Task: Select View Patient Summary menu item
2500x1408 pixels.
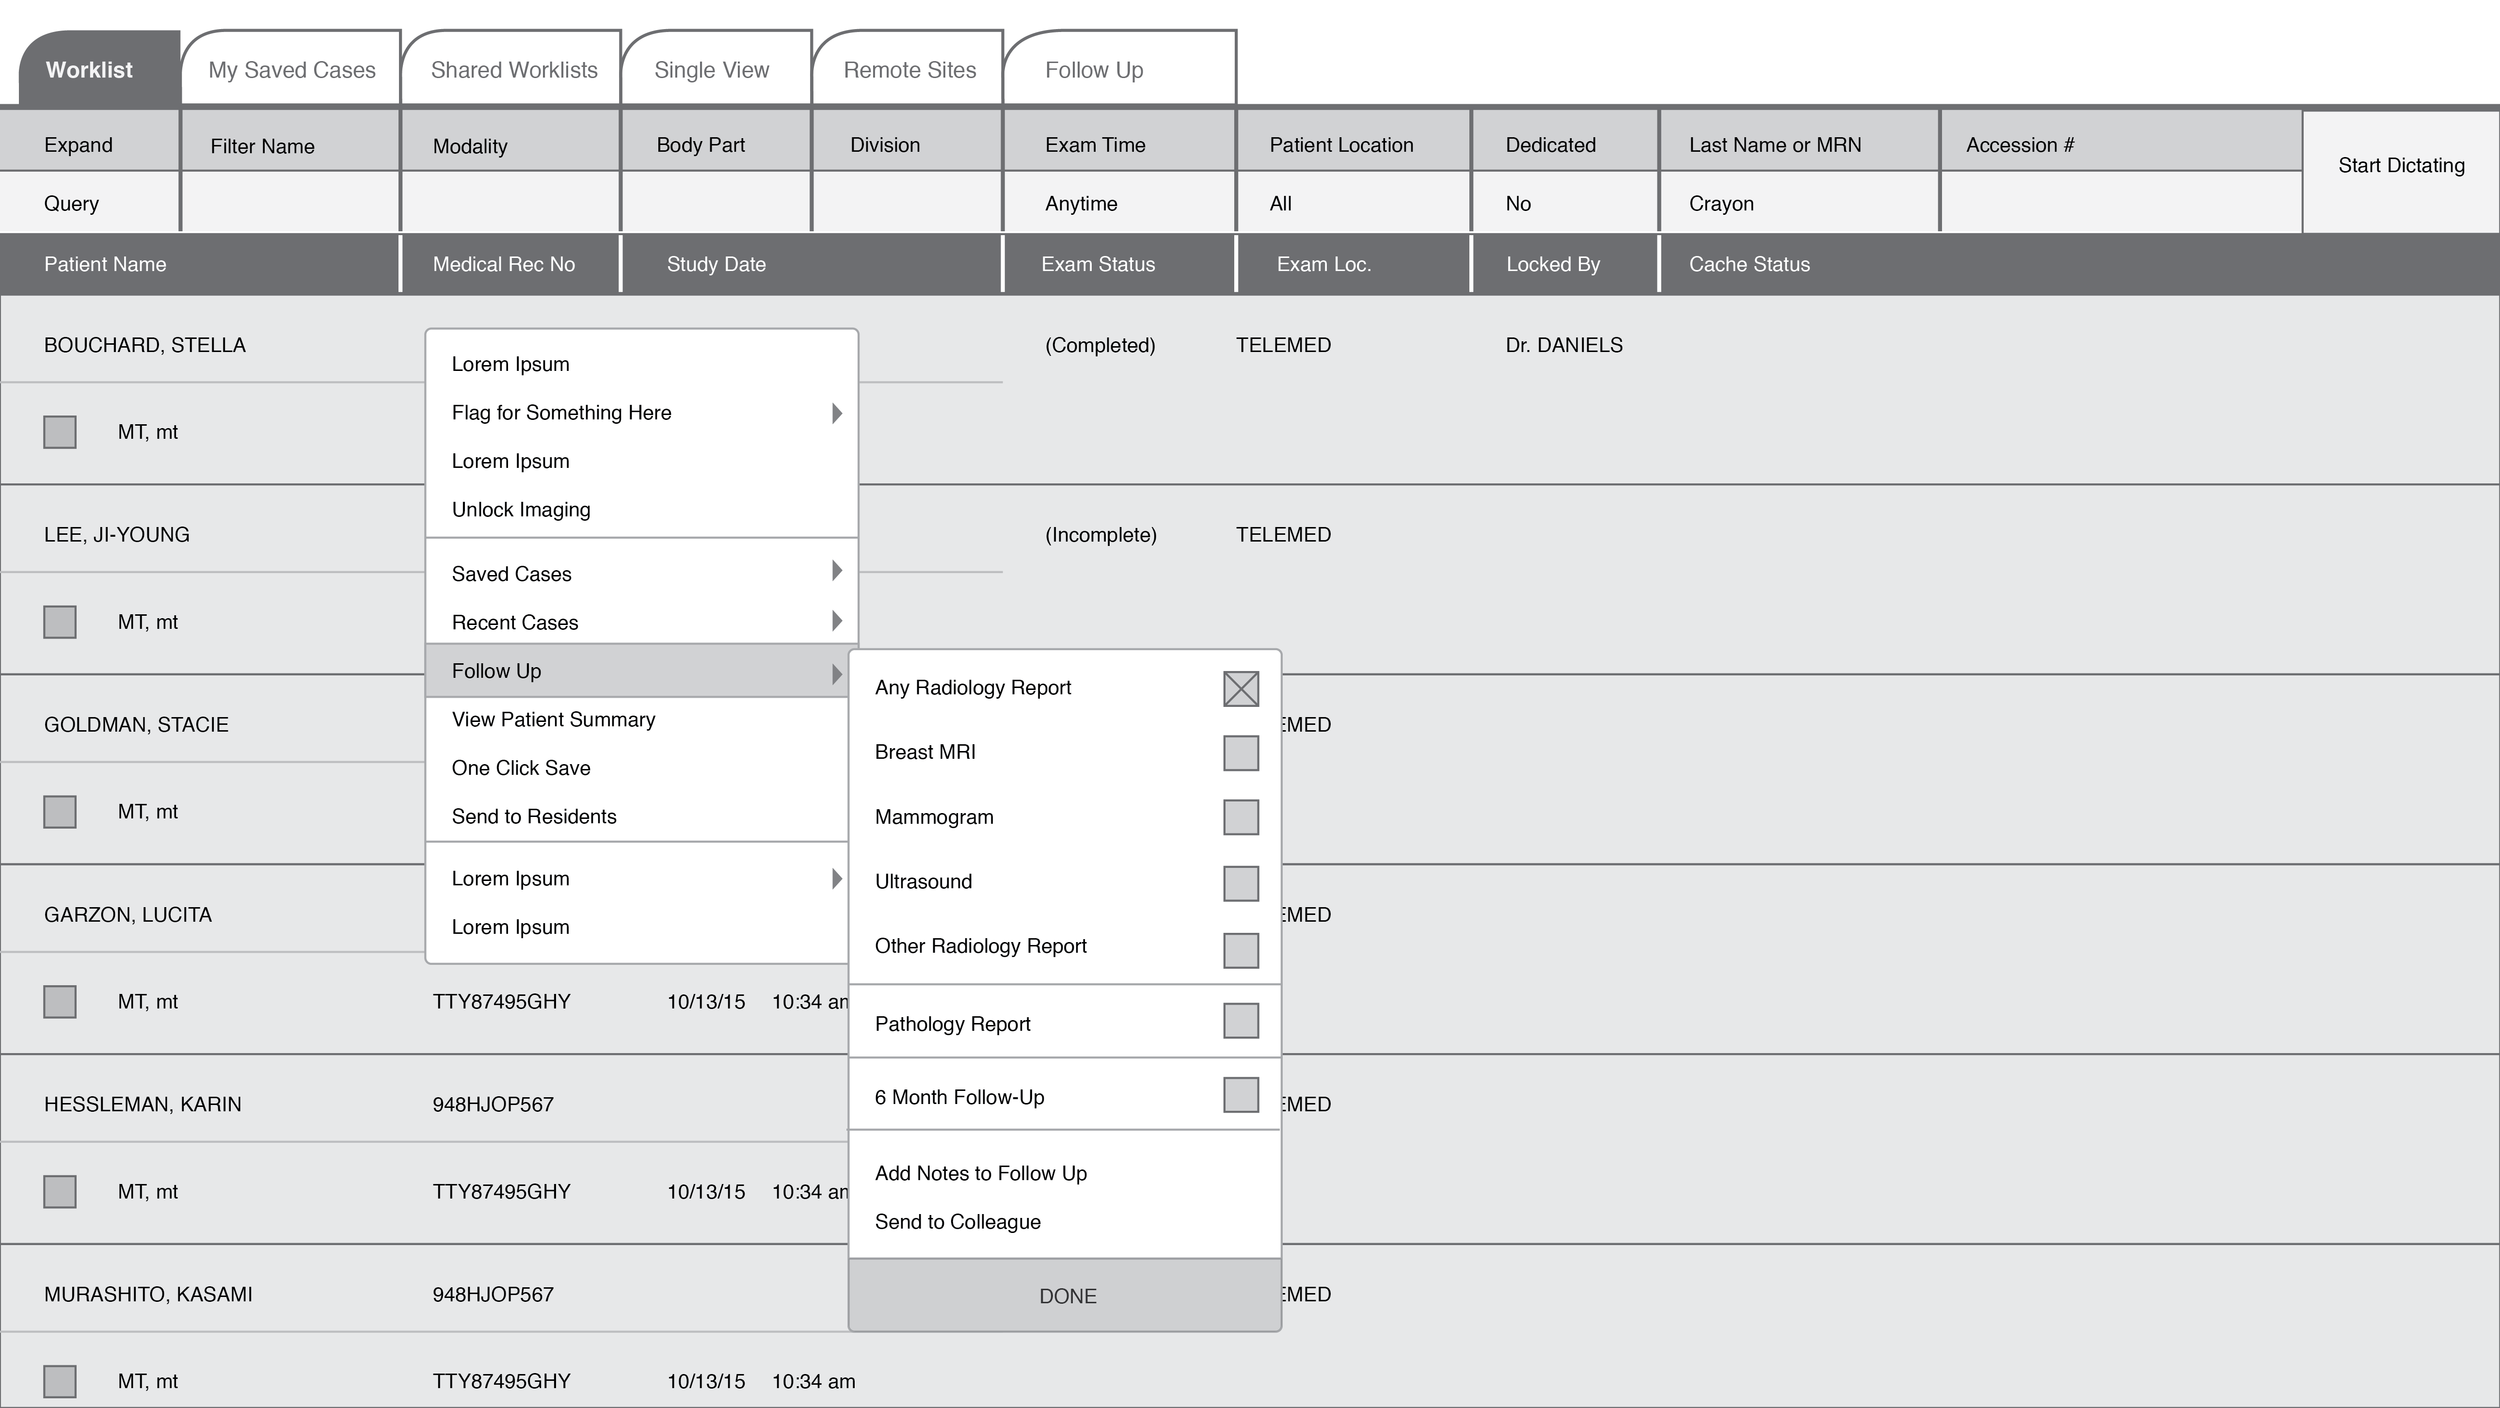Action: tap(637, 719)
